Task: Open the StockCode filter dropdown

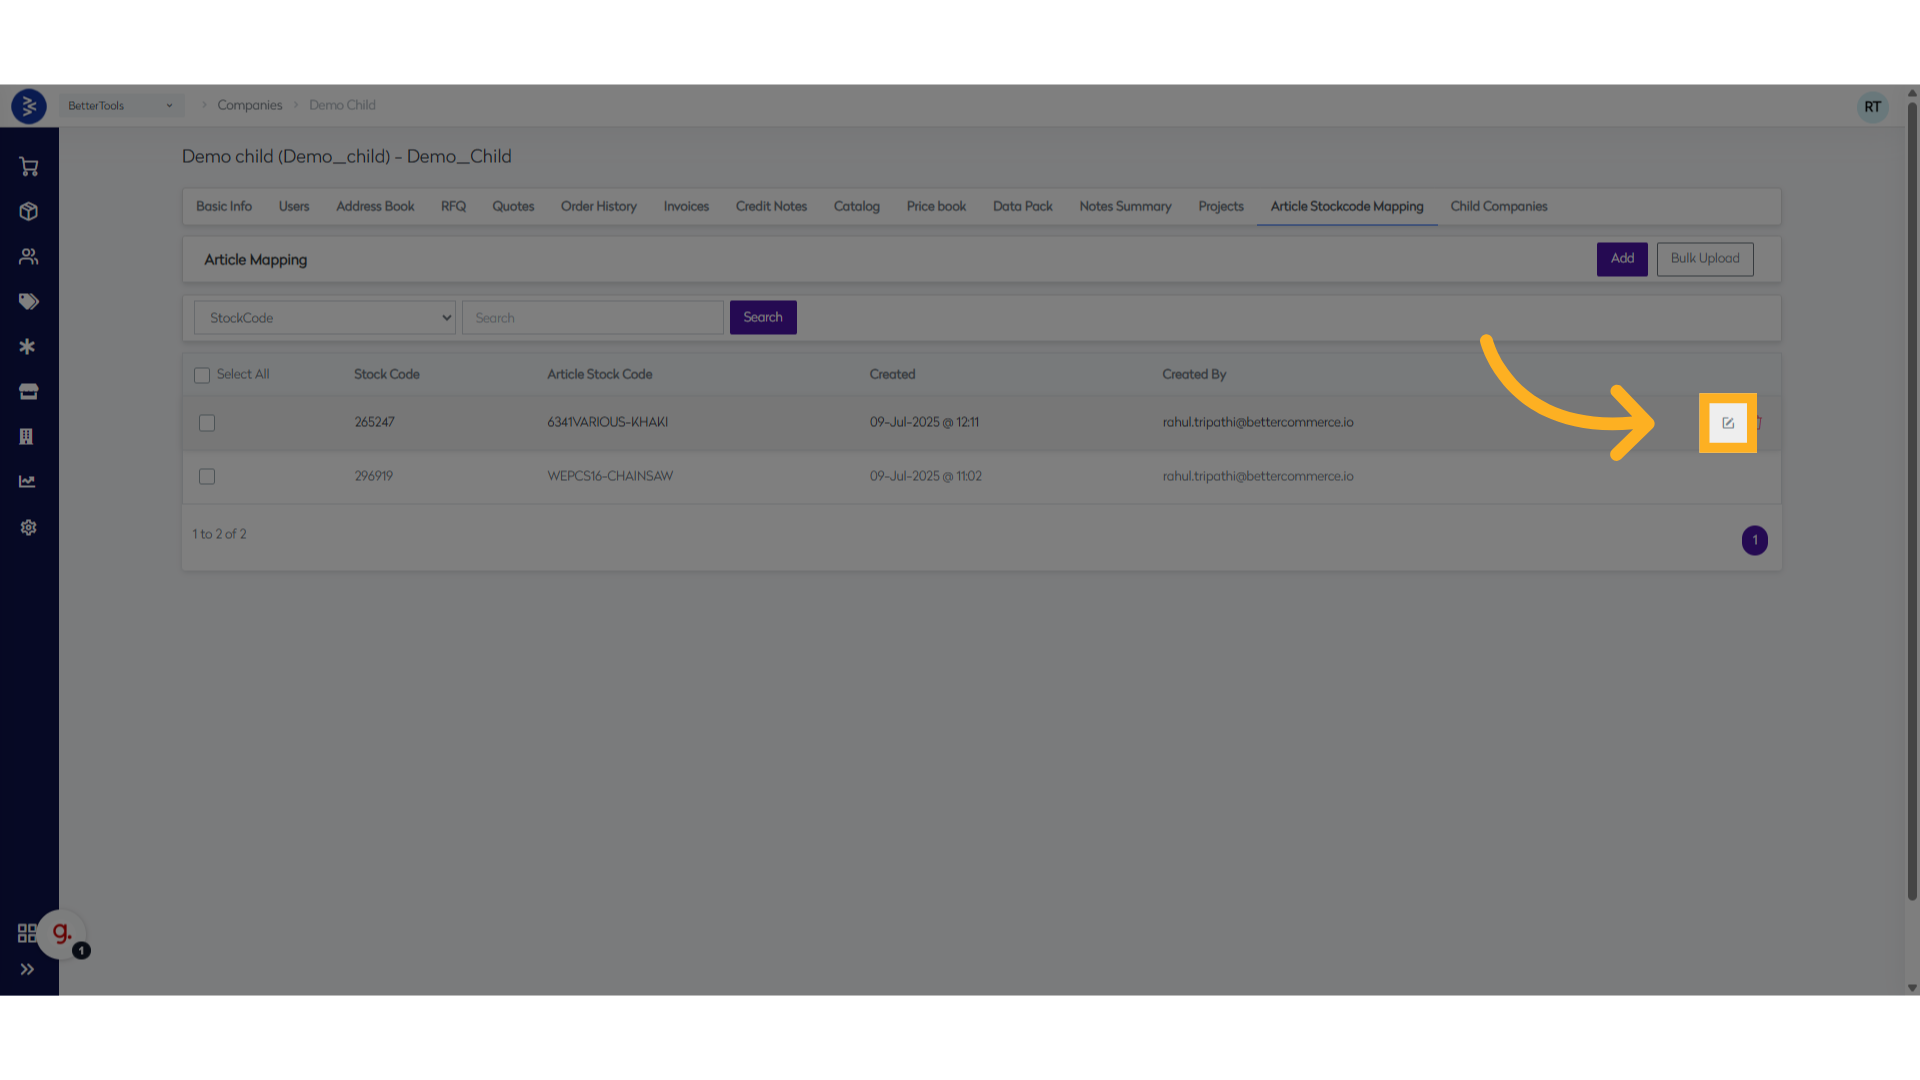Action: (325, 318)
